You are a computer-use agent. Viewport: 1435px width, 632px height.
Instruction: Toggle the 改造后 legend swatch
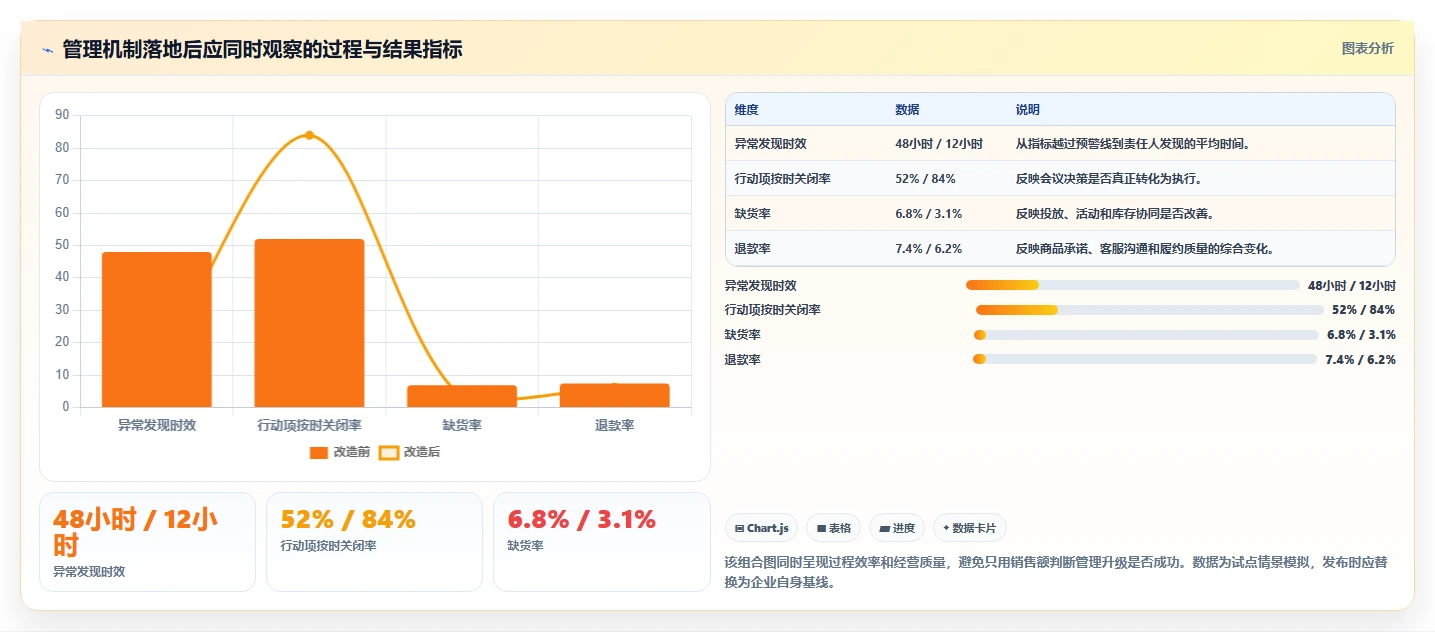(389, 453)
